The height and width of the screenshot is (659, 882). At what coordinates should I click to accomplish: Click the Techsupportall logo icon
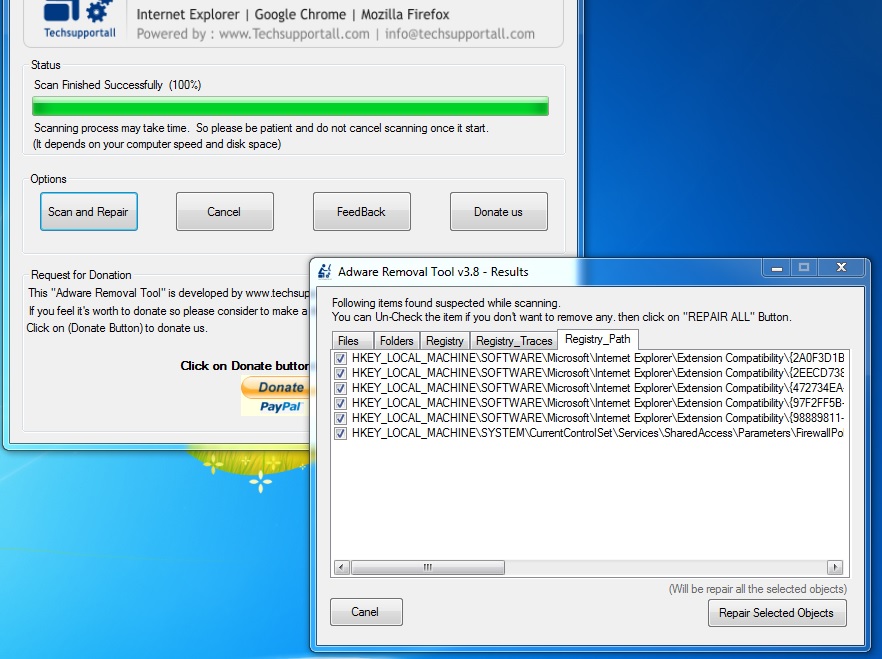tap(79, 19)
